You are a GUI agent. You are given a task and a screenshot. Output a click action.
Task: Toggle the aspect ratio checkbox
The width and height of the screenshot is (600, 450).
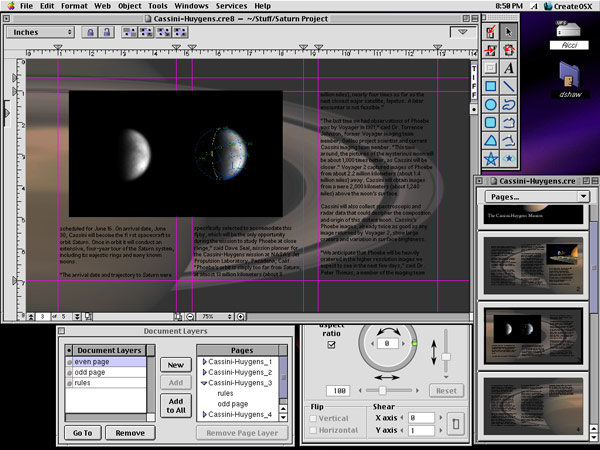[x=332, y=345]
